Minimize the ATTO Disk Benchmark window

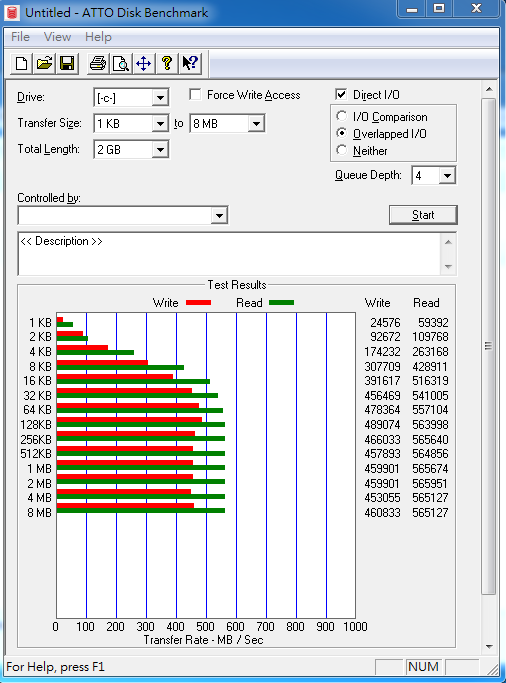tap(412, 9)
